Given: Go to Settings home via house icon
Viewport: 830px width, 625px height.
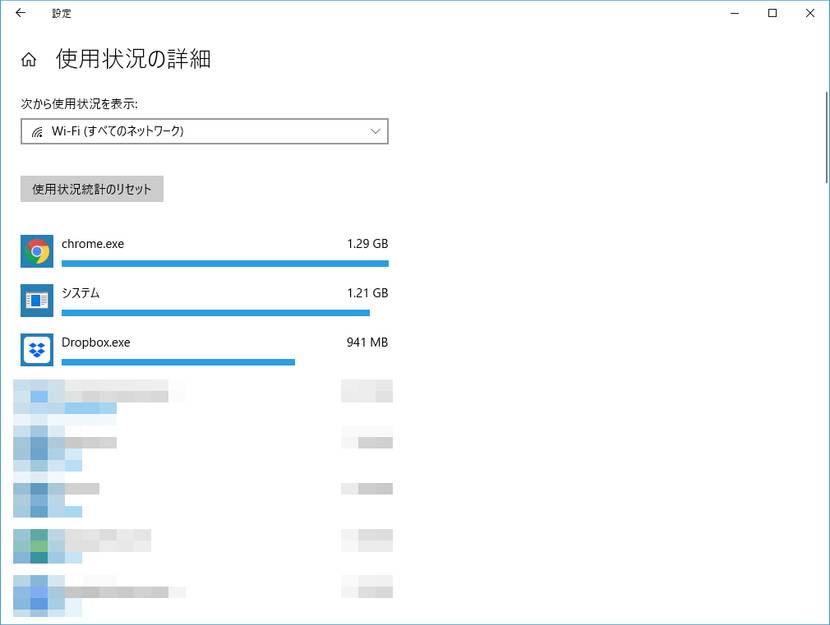Looking at the screenshot, I should click(29, 60).
